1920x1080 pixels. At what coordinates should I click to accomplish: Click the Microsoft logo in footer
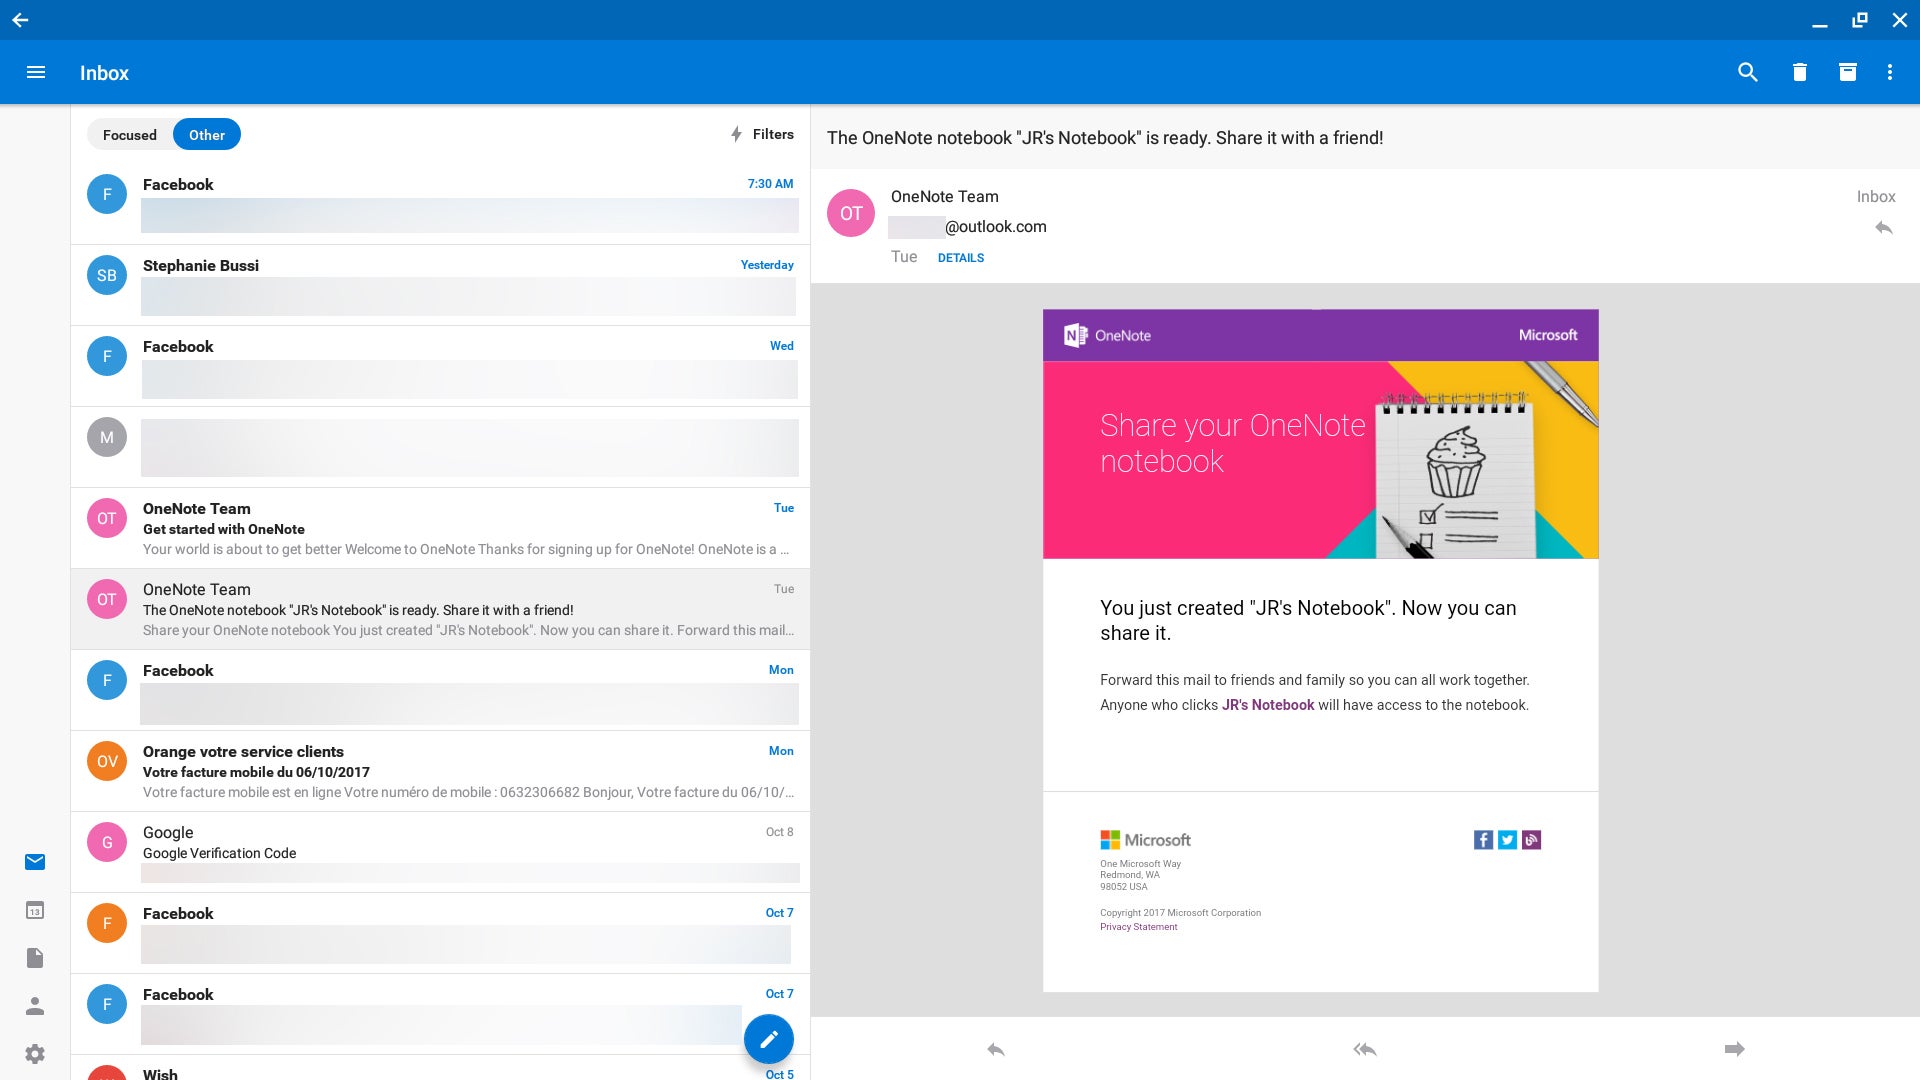pyautogui.click(x=1145, y=840)
